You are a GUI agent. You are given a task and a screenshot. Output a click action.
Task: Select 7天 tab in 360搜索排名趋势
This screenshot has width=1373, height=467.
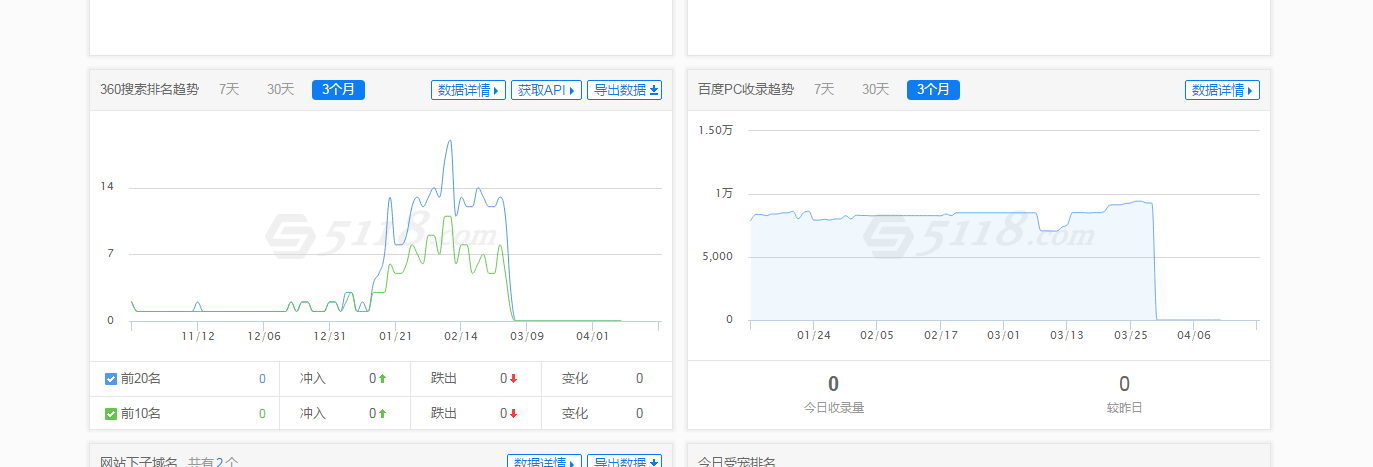229,89
